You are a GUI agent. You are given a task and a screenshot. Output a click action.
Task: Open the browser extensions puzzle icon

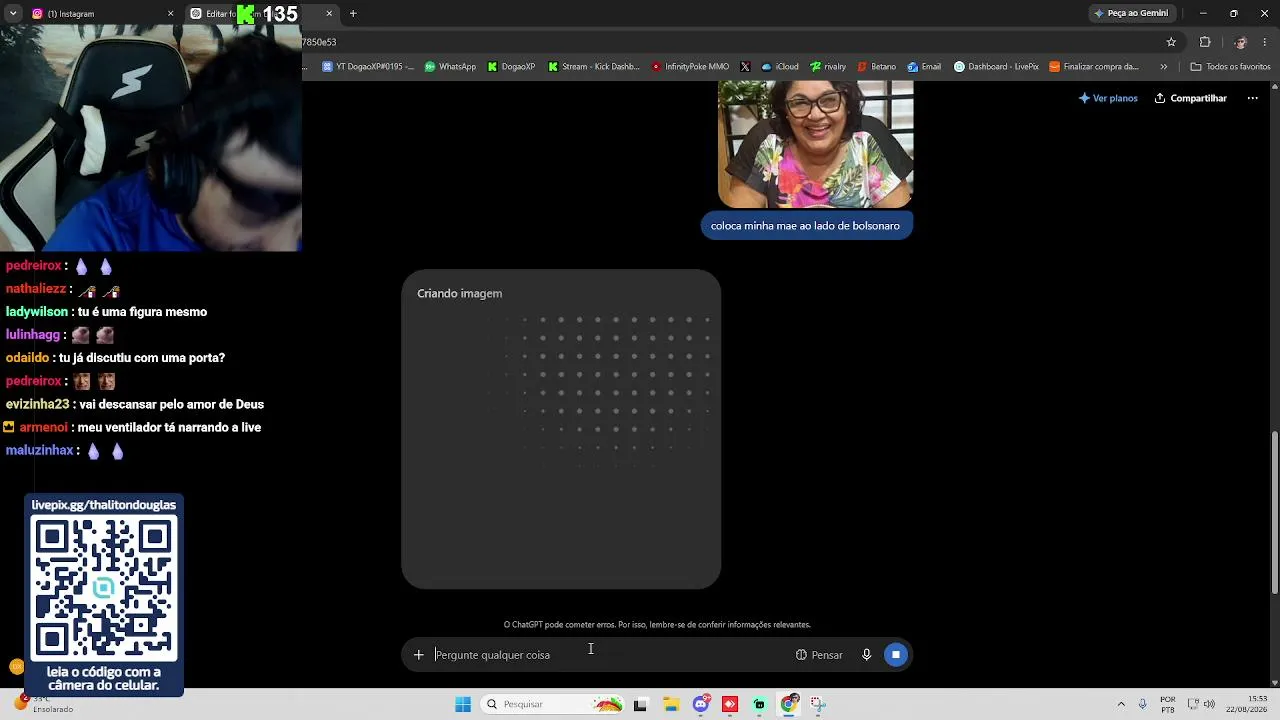coord(1205,42)
